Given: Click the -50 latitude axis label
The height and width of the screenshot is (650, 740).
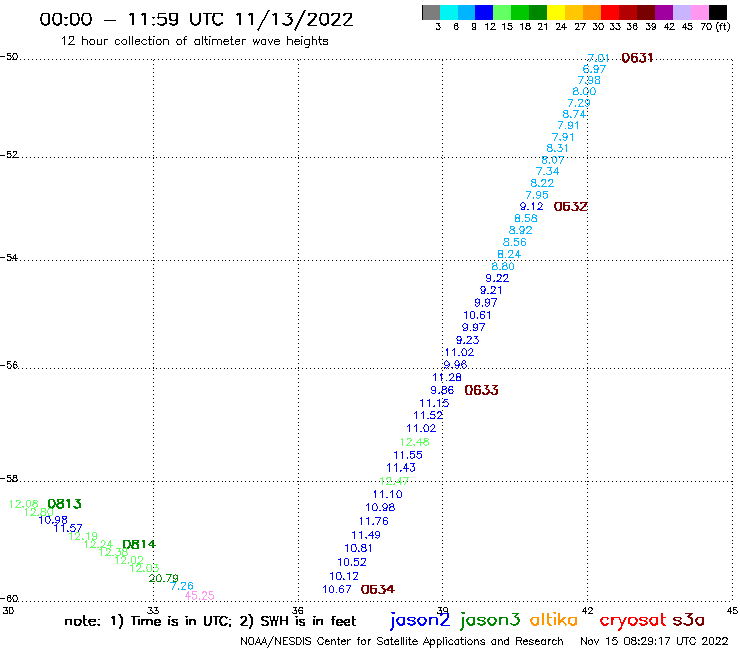Looking at the screenshot, I should 9,57.
